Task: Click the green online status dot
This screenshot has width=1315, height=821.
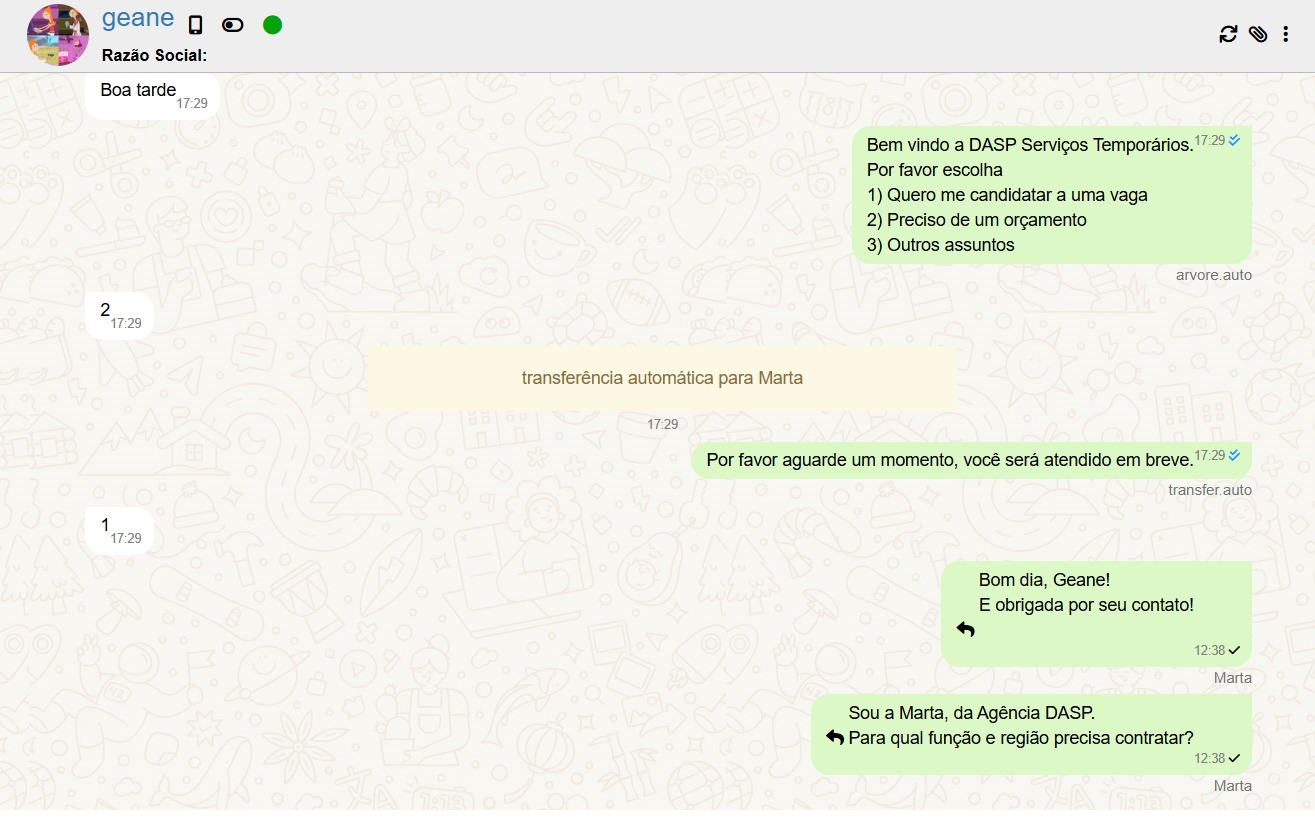Action: tap(272, 25)
